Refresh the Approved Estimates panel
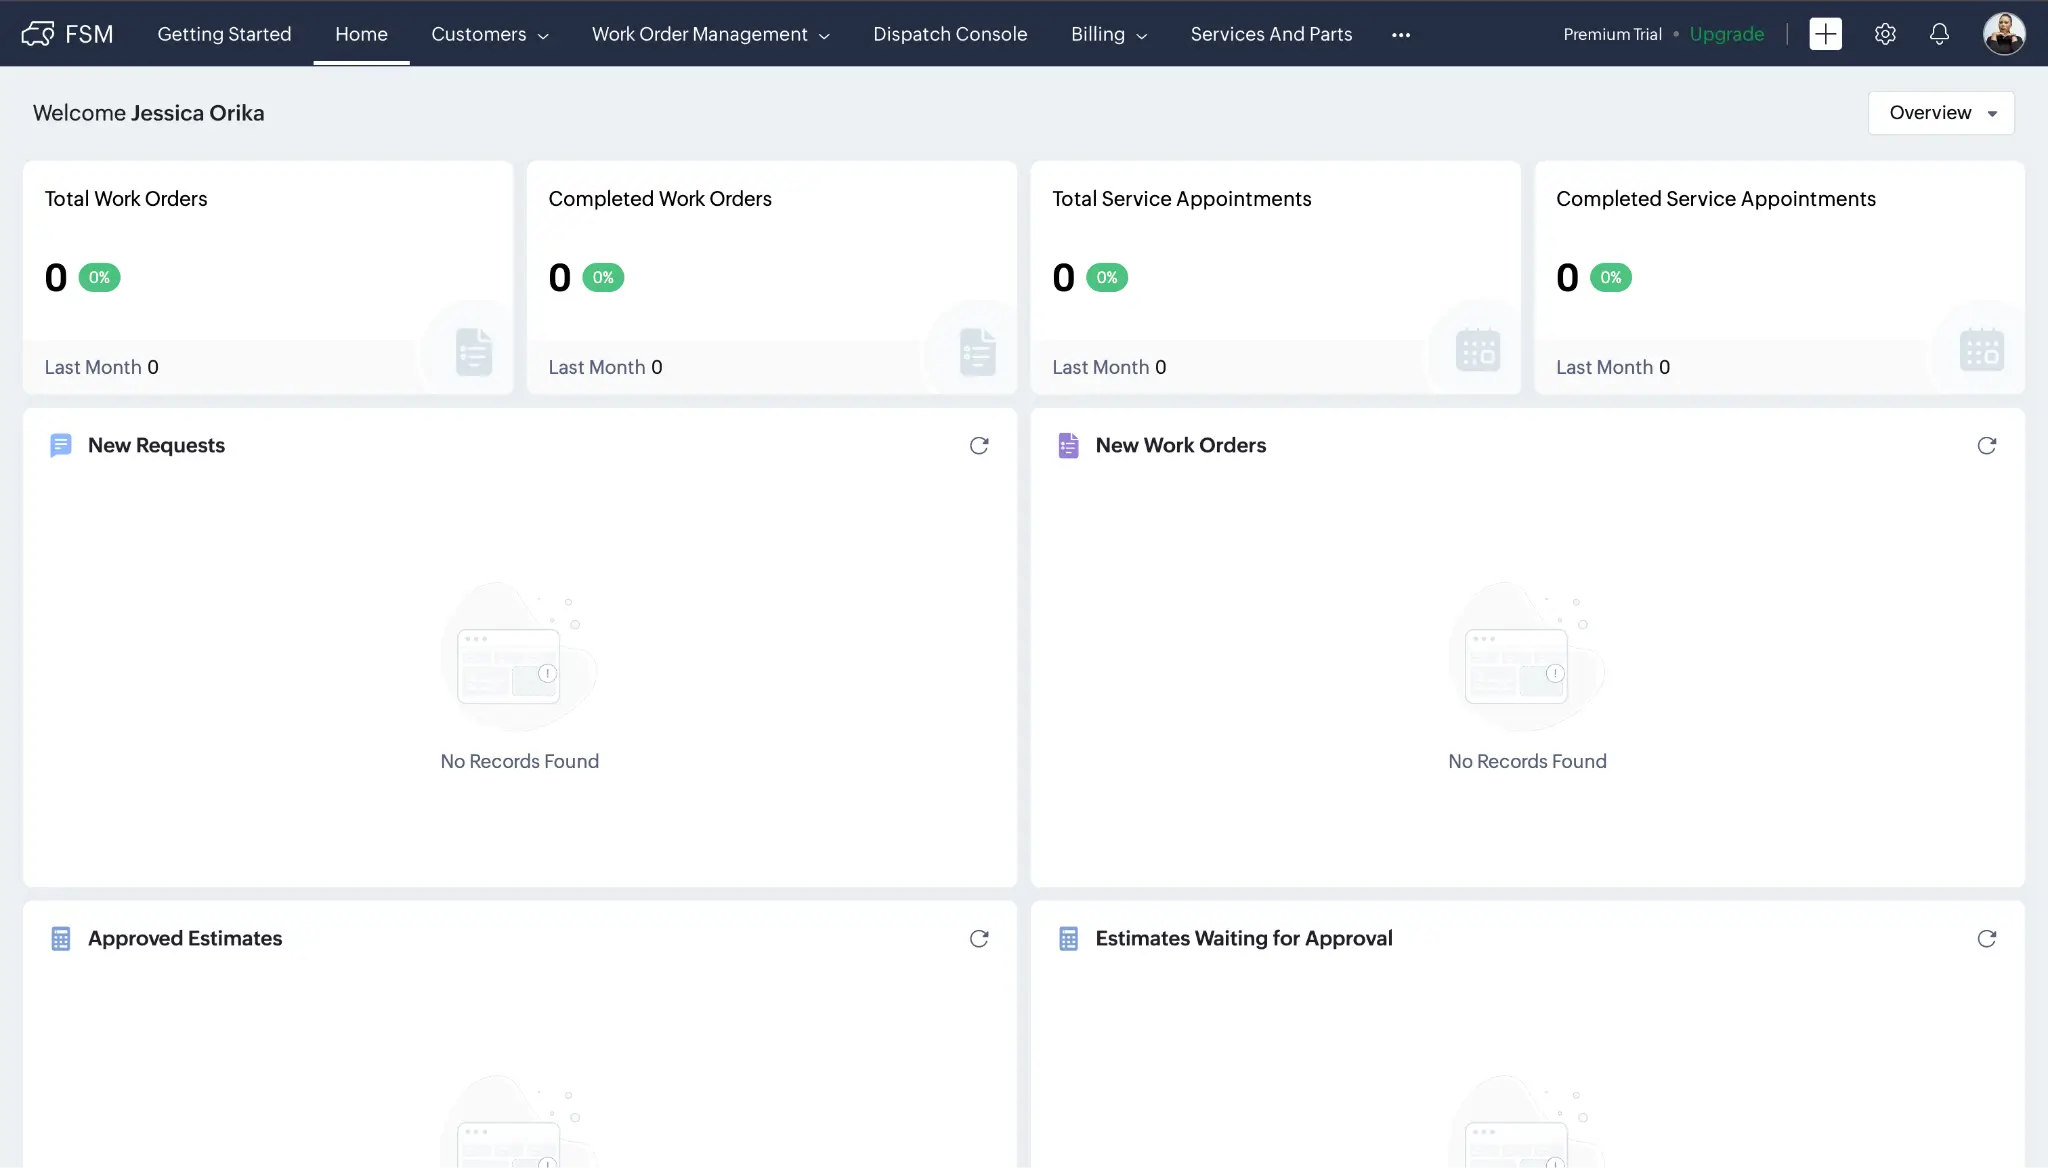Screen dimensions: 2048x1168 coord(979,939)
